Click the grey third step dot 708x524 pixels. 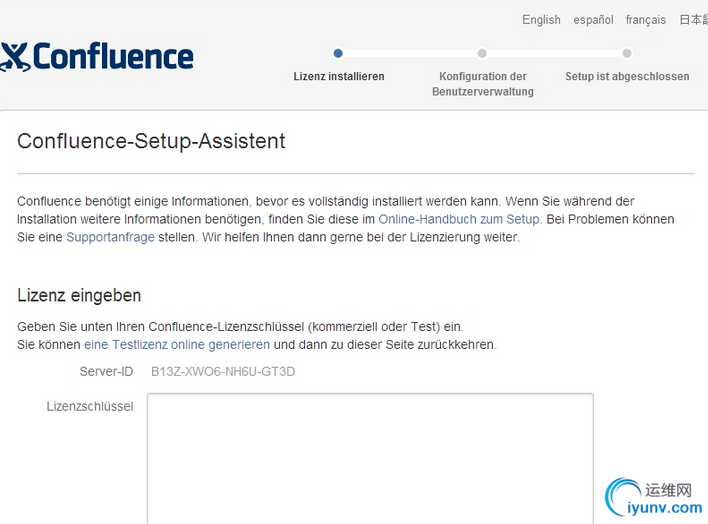pos(627,53)
